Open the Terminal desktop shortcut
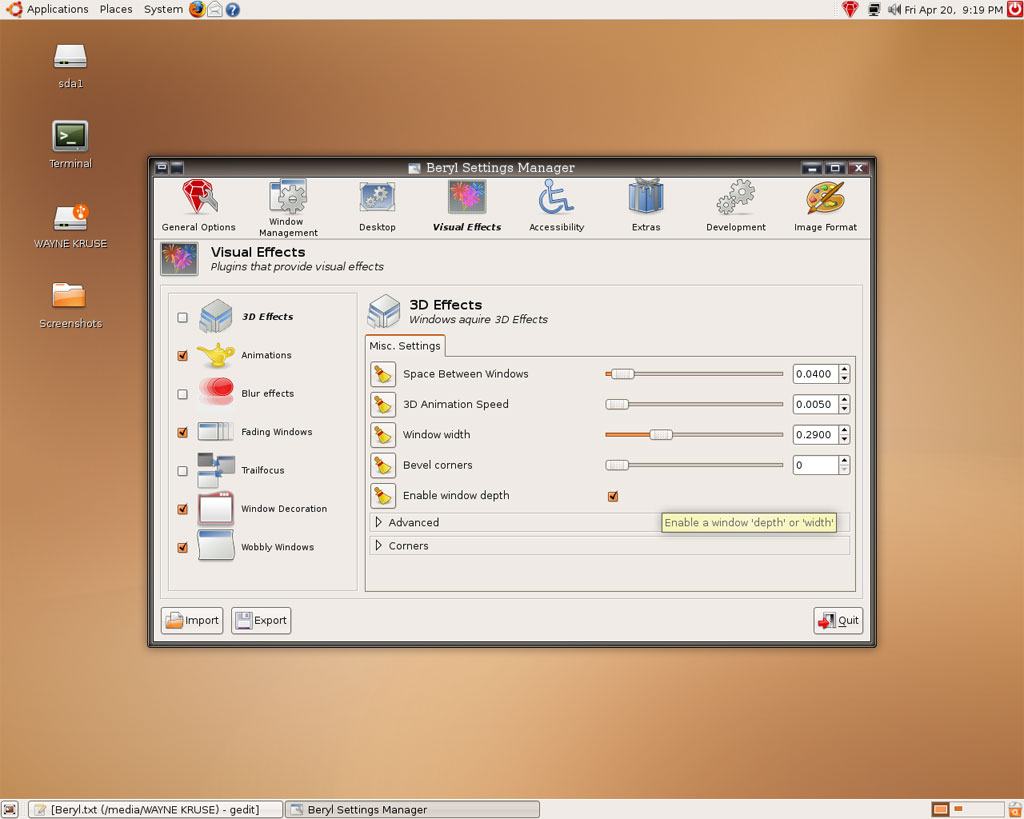This screenshot has width=1024, height=819. (71, 145)
